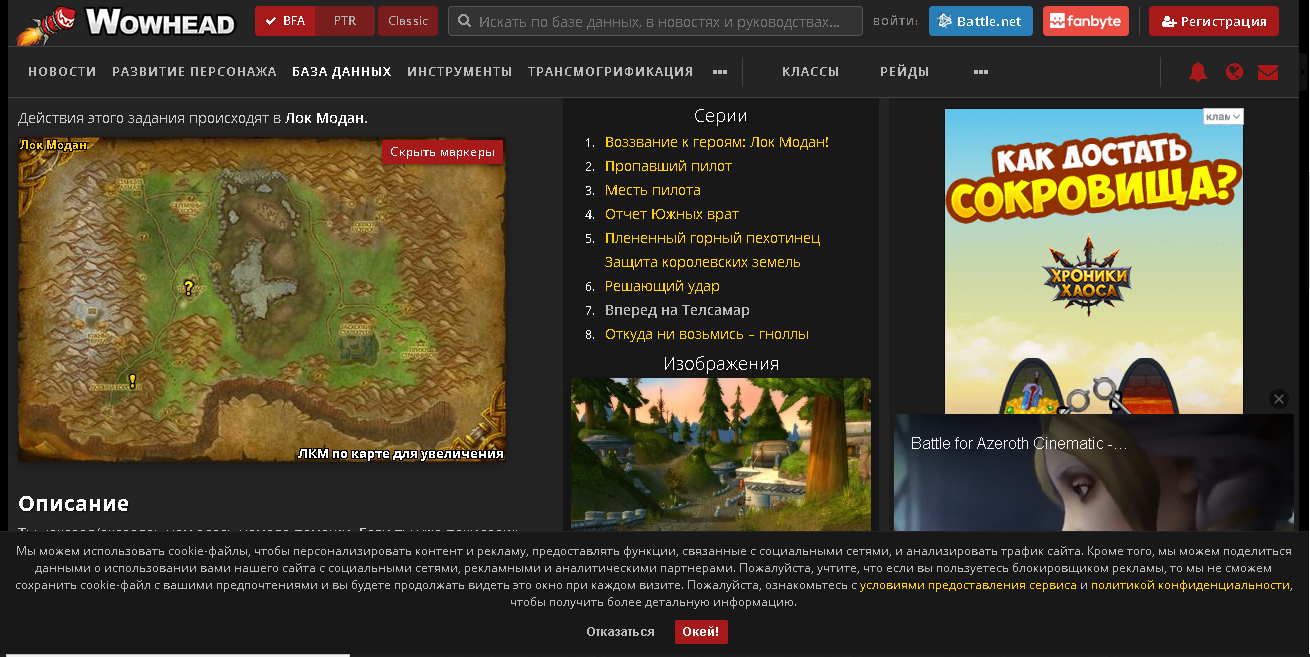Click the yellow exclamation mark map marker
The height and width of the screenshot is (657, 1310).
pos(132,381)
